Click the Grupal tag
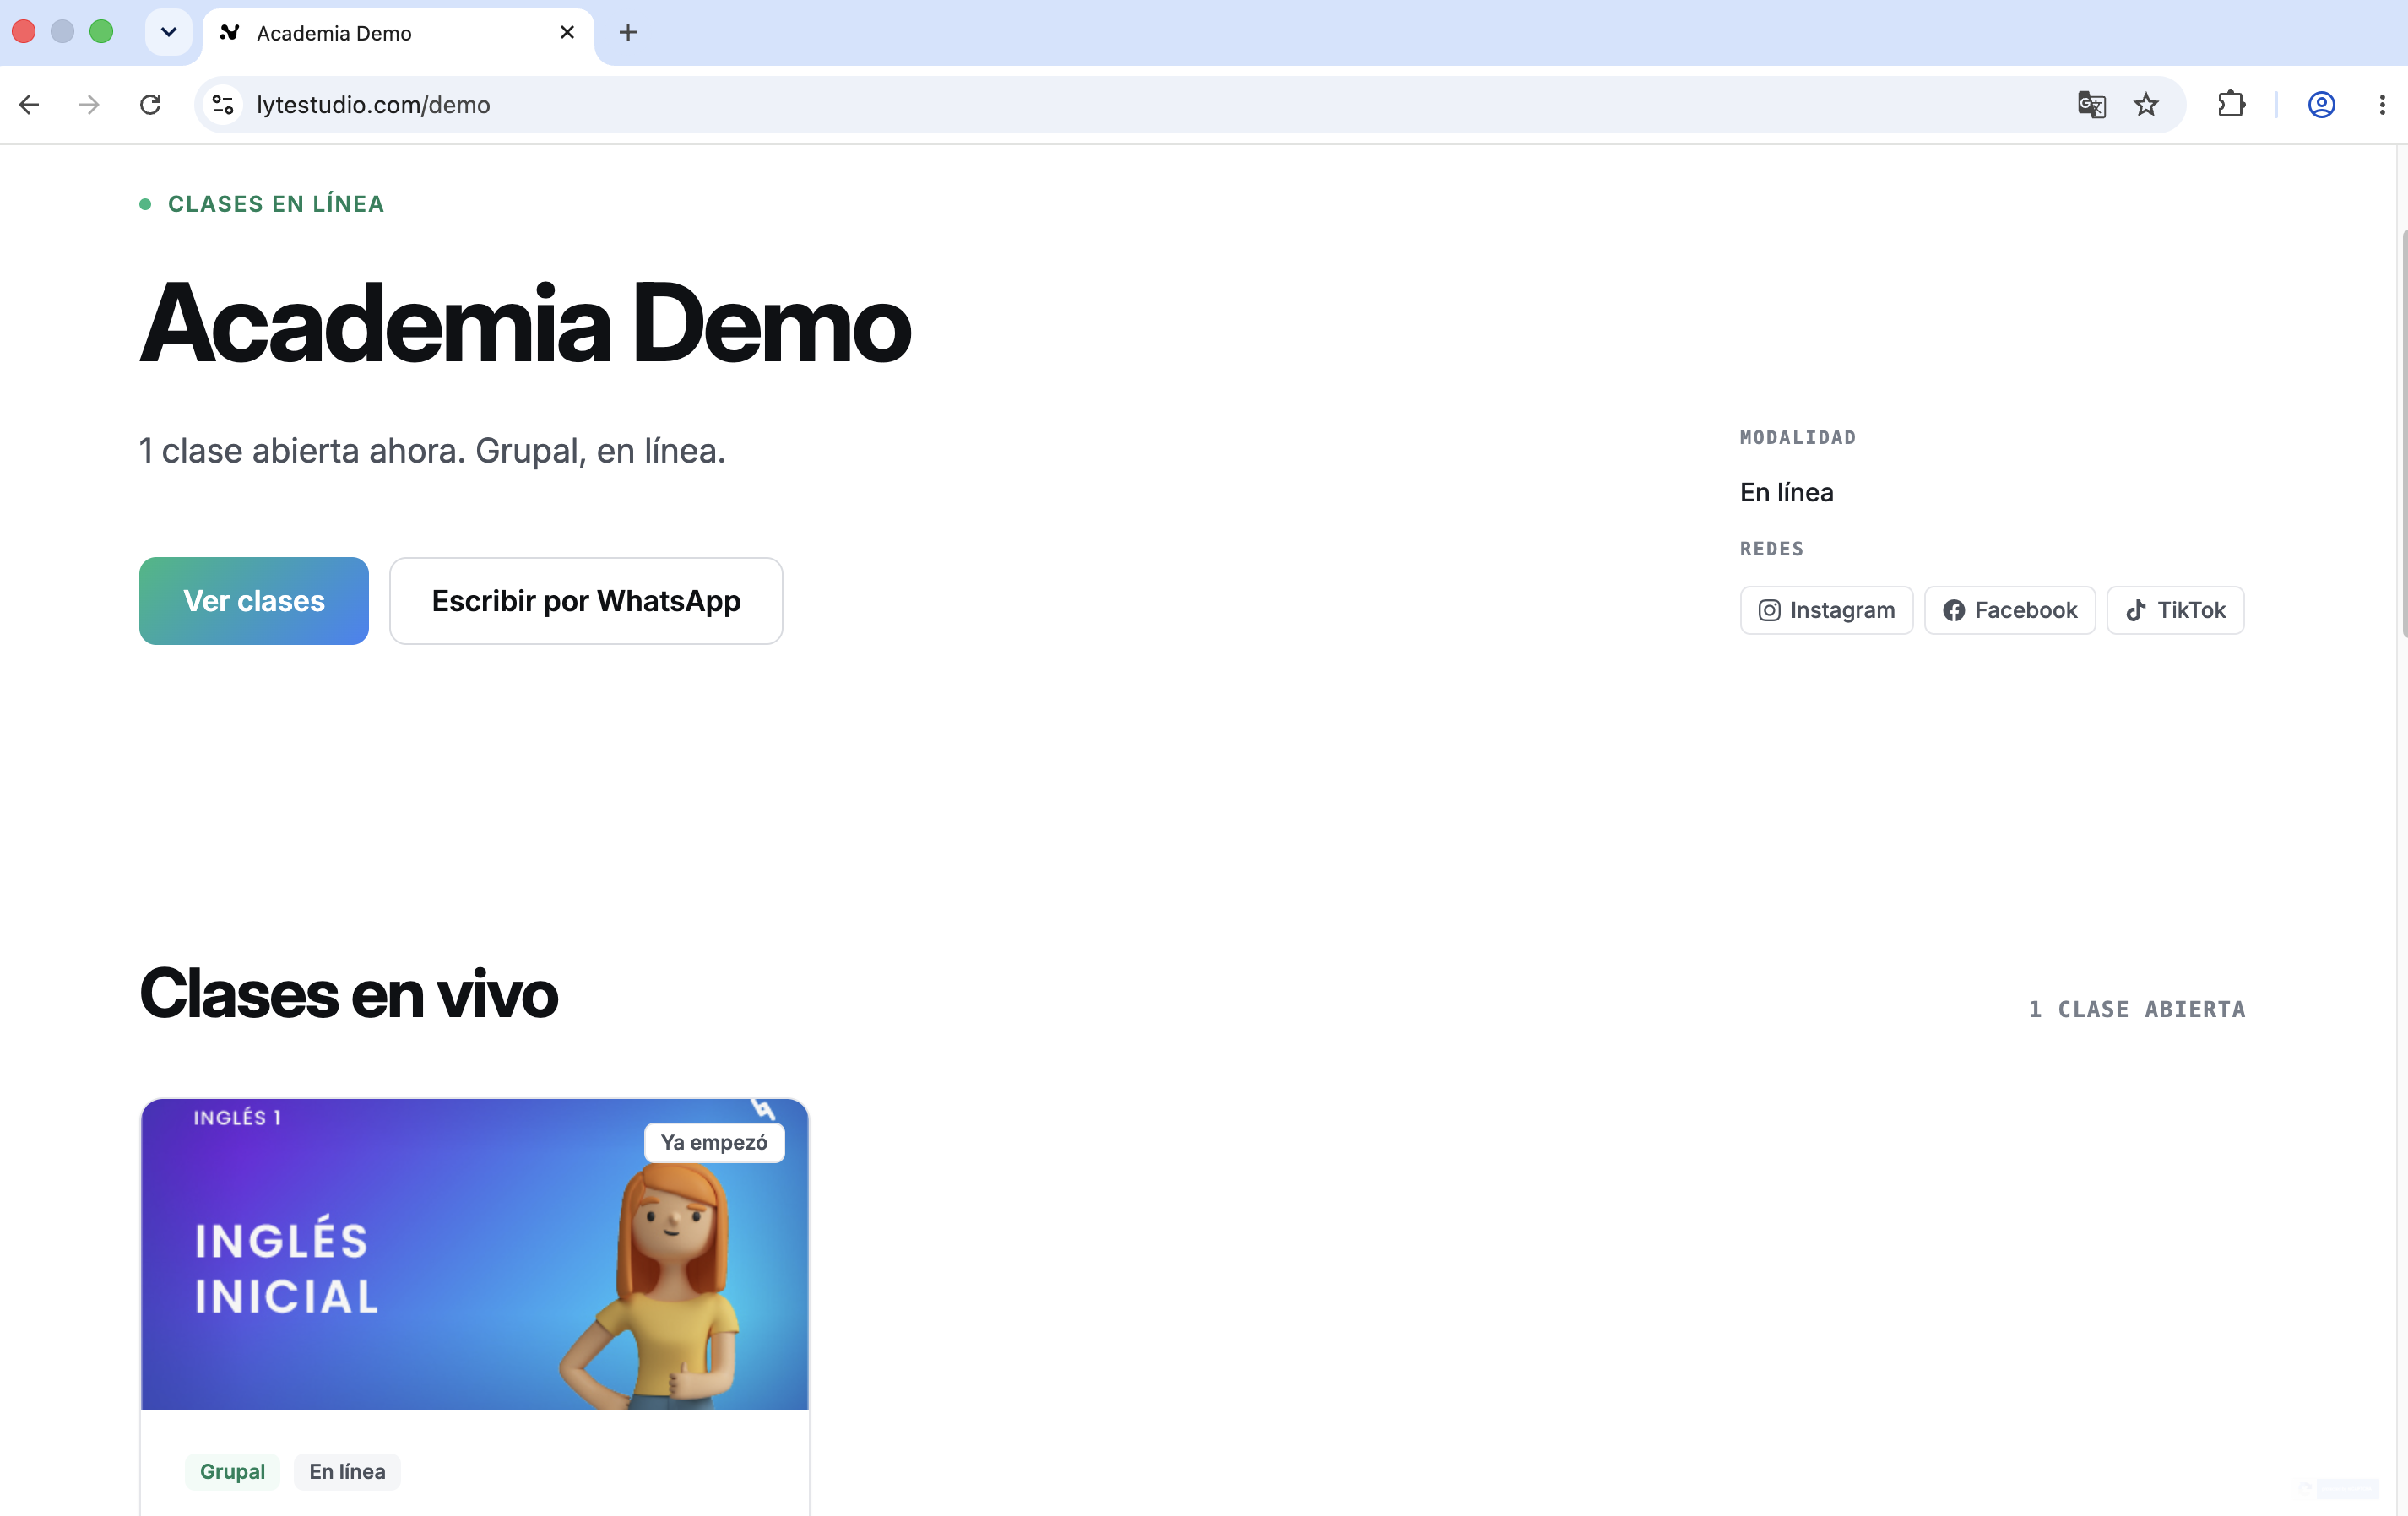This screenshot has width=2408, height=1516. click(x=232, y=1471)
